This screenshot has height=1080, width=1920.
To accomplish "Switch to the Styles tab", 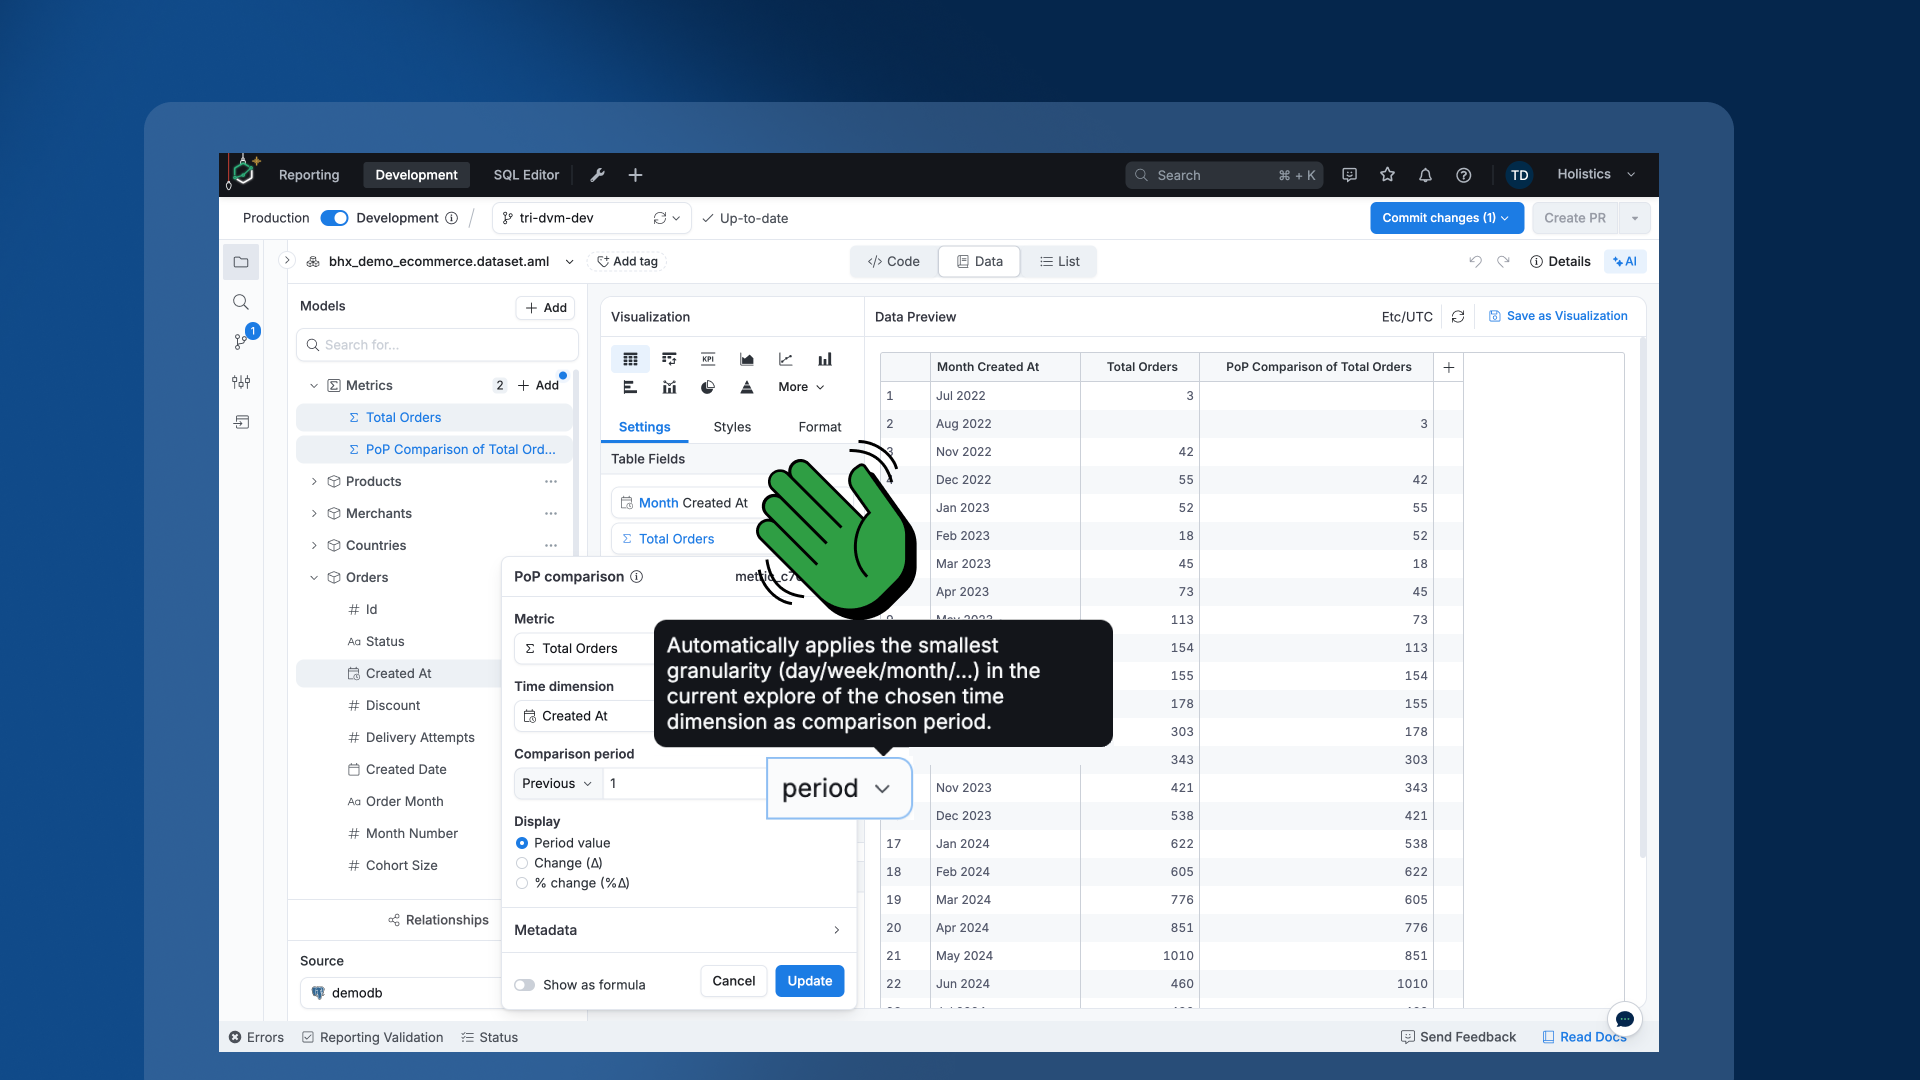I will click(x=731, y=427).
